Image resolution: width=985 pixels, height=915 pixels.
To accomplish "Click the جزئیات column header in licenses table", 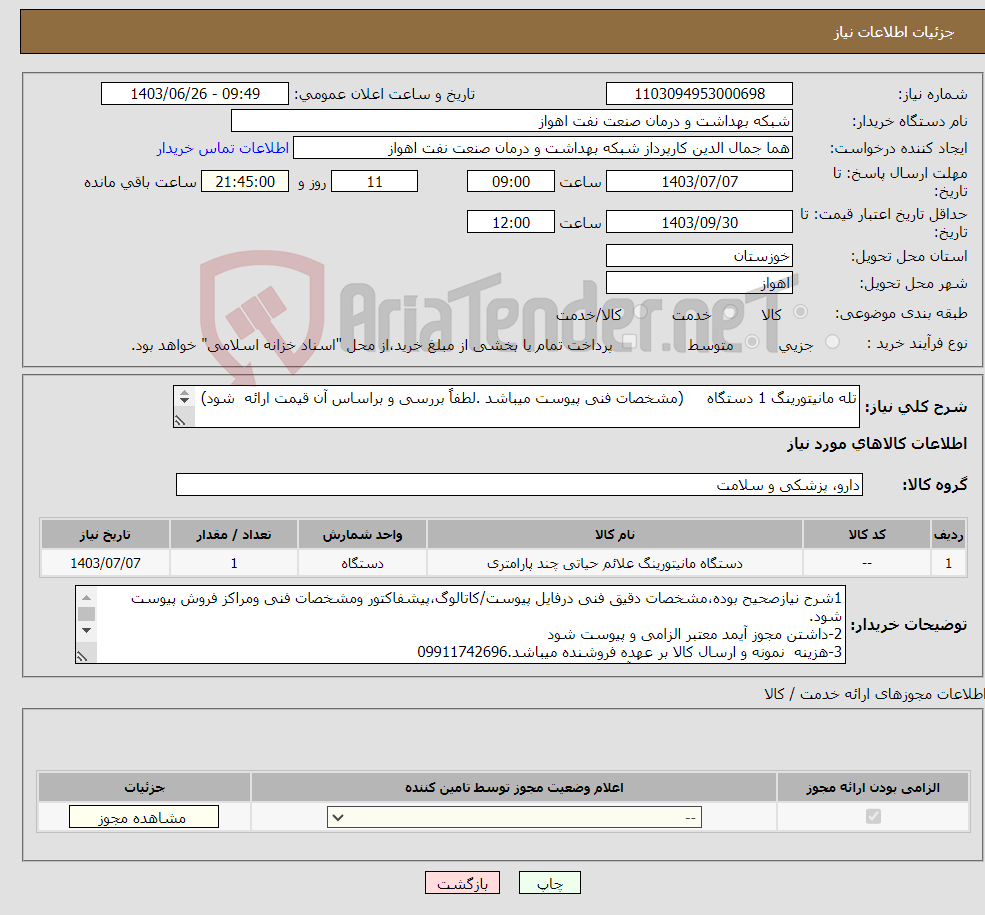I will 144,787.
